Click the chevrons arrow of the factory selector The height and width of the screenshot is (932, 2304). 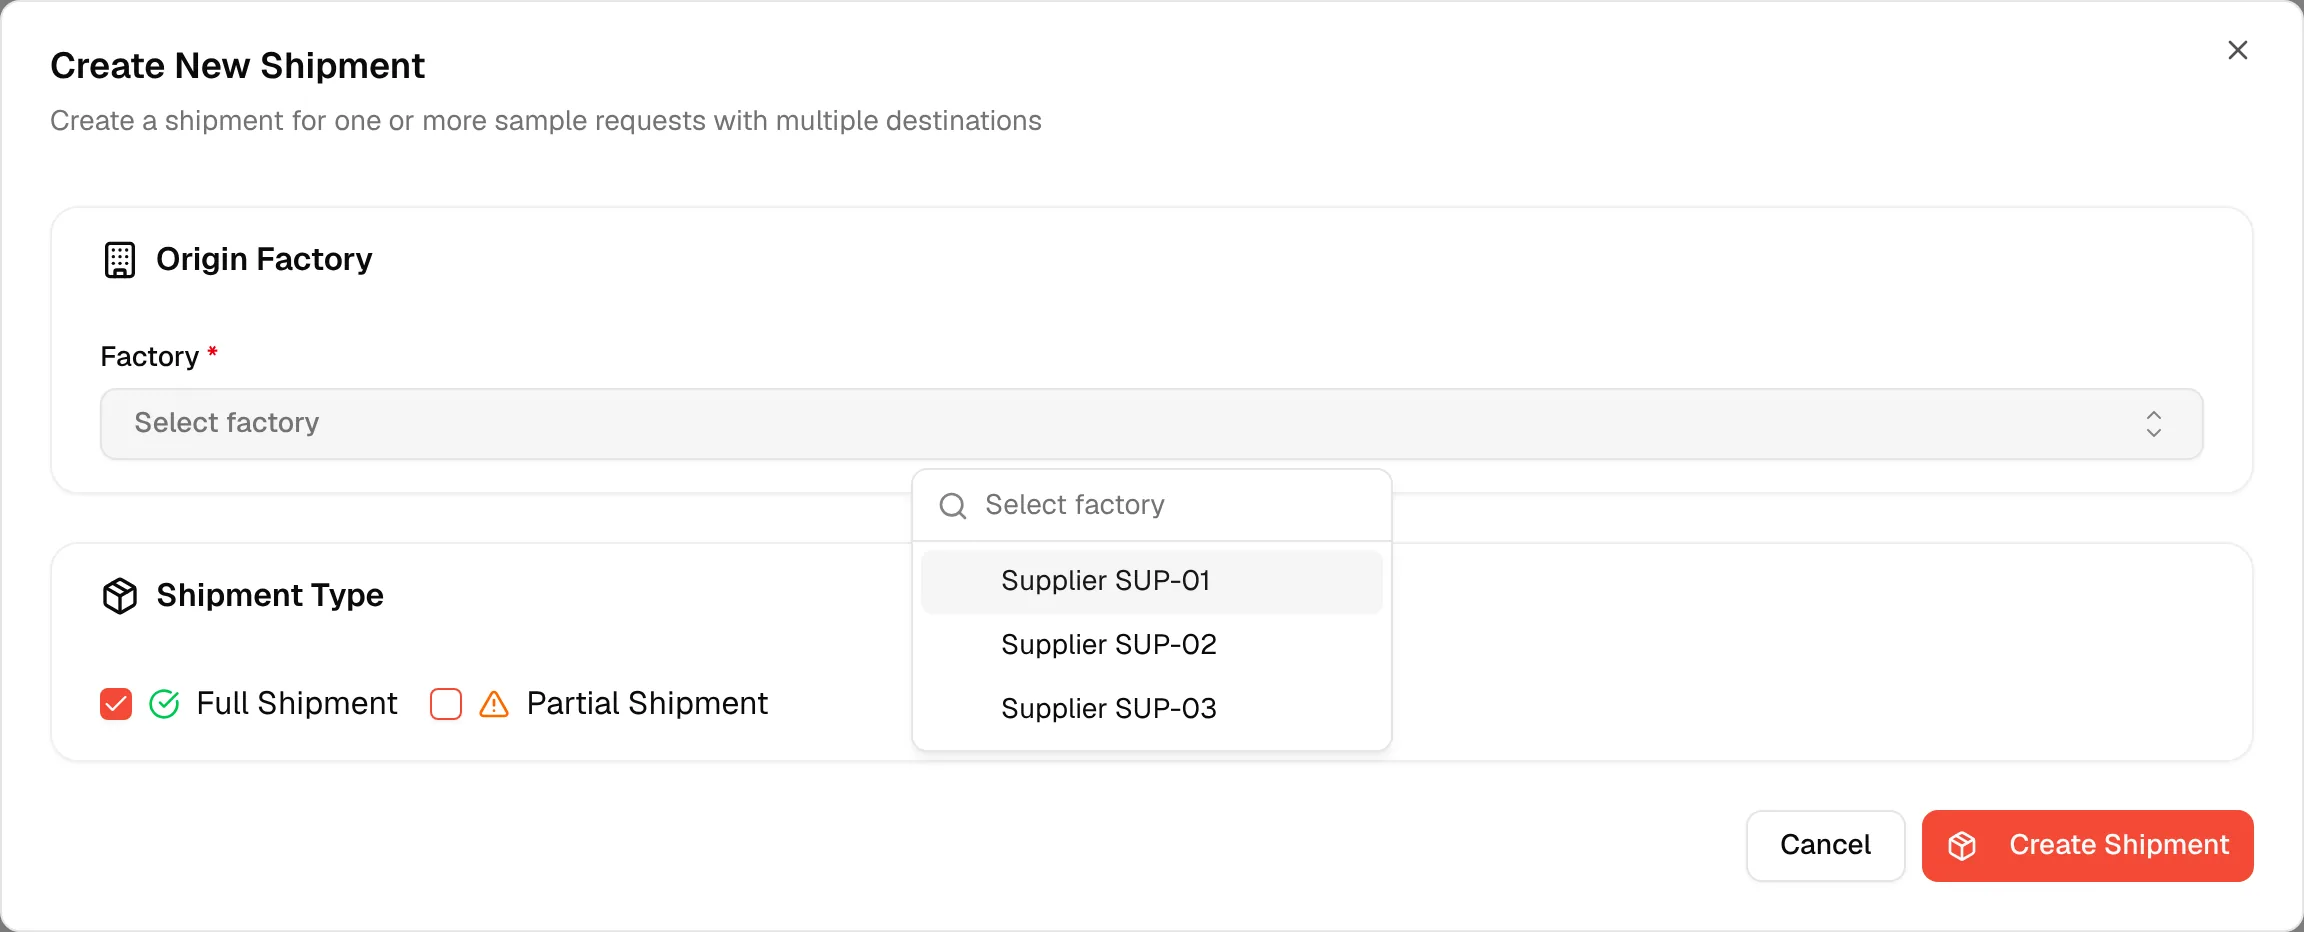click(x=2154, y=424)
